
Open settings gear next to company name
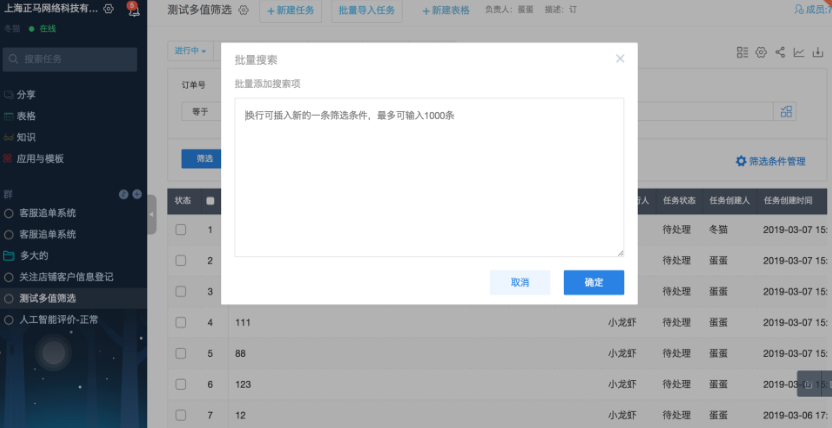coord(108,10)
